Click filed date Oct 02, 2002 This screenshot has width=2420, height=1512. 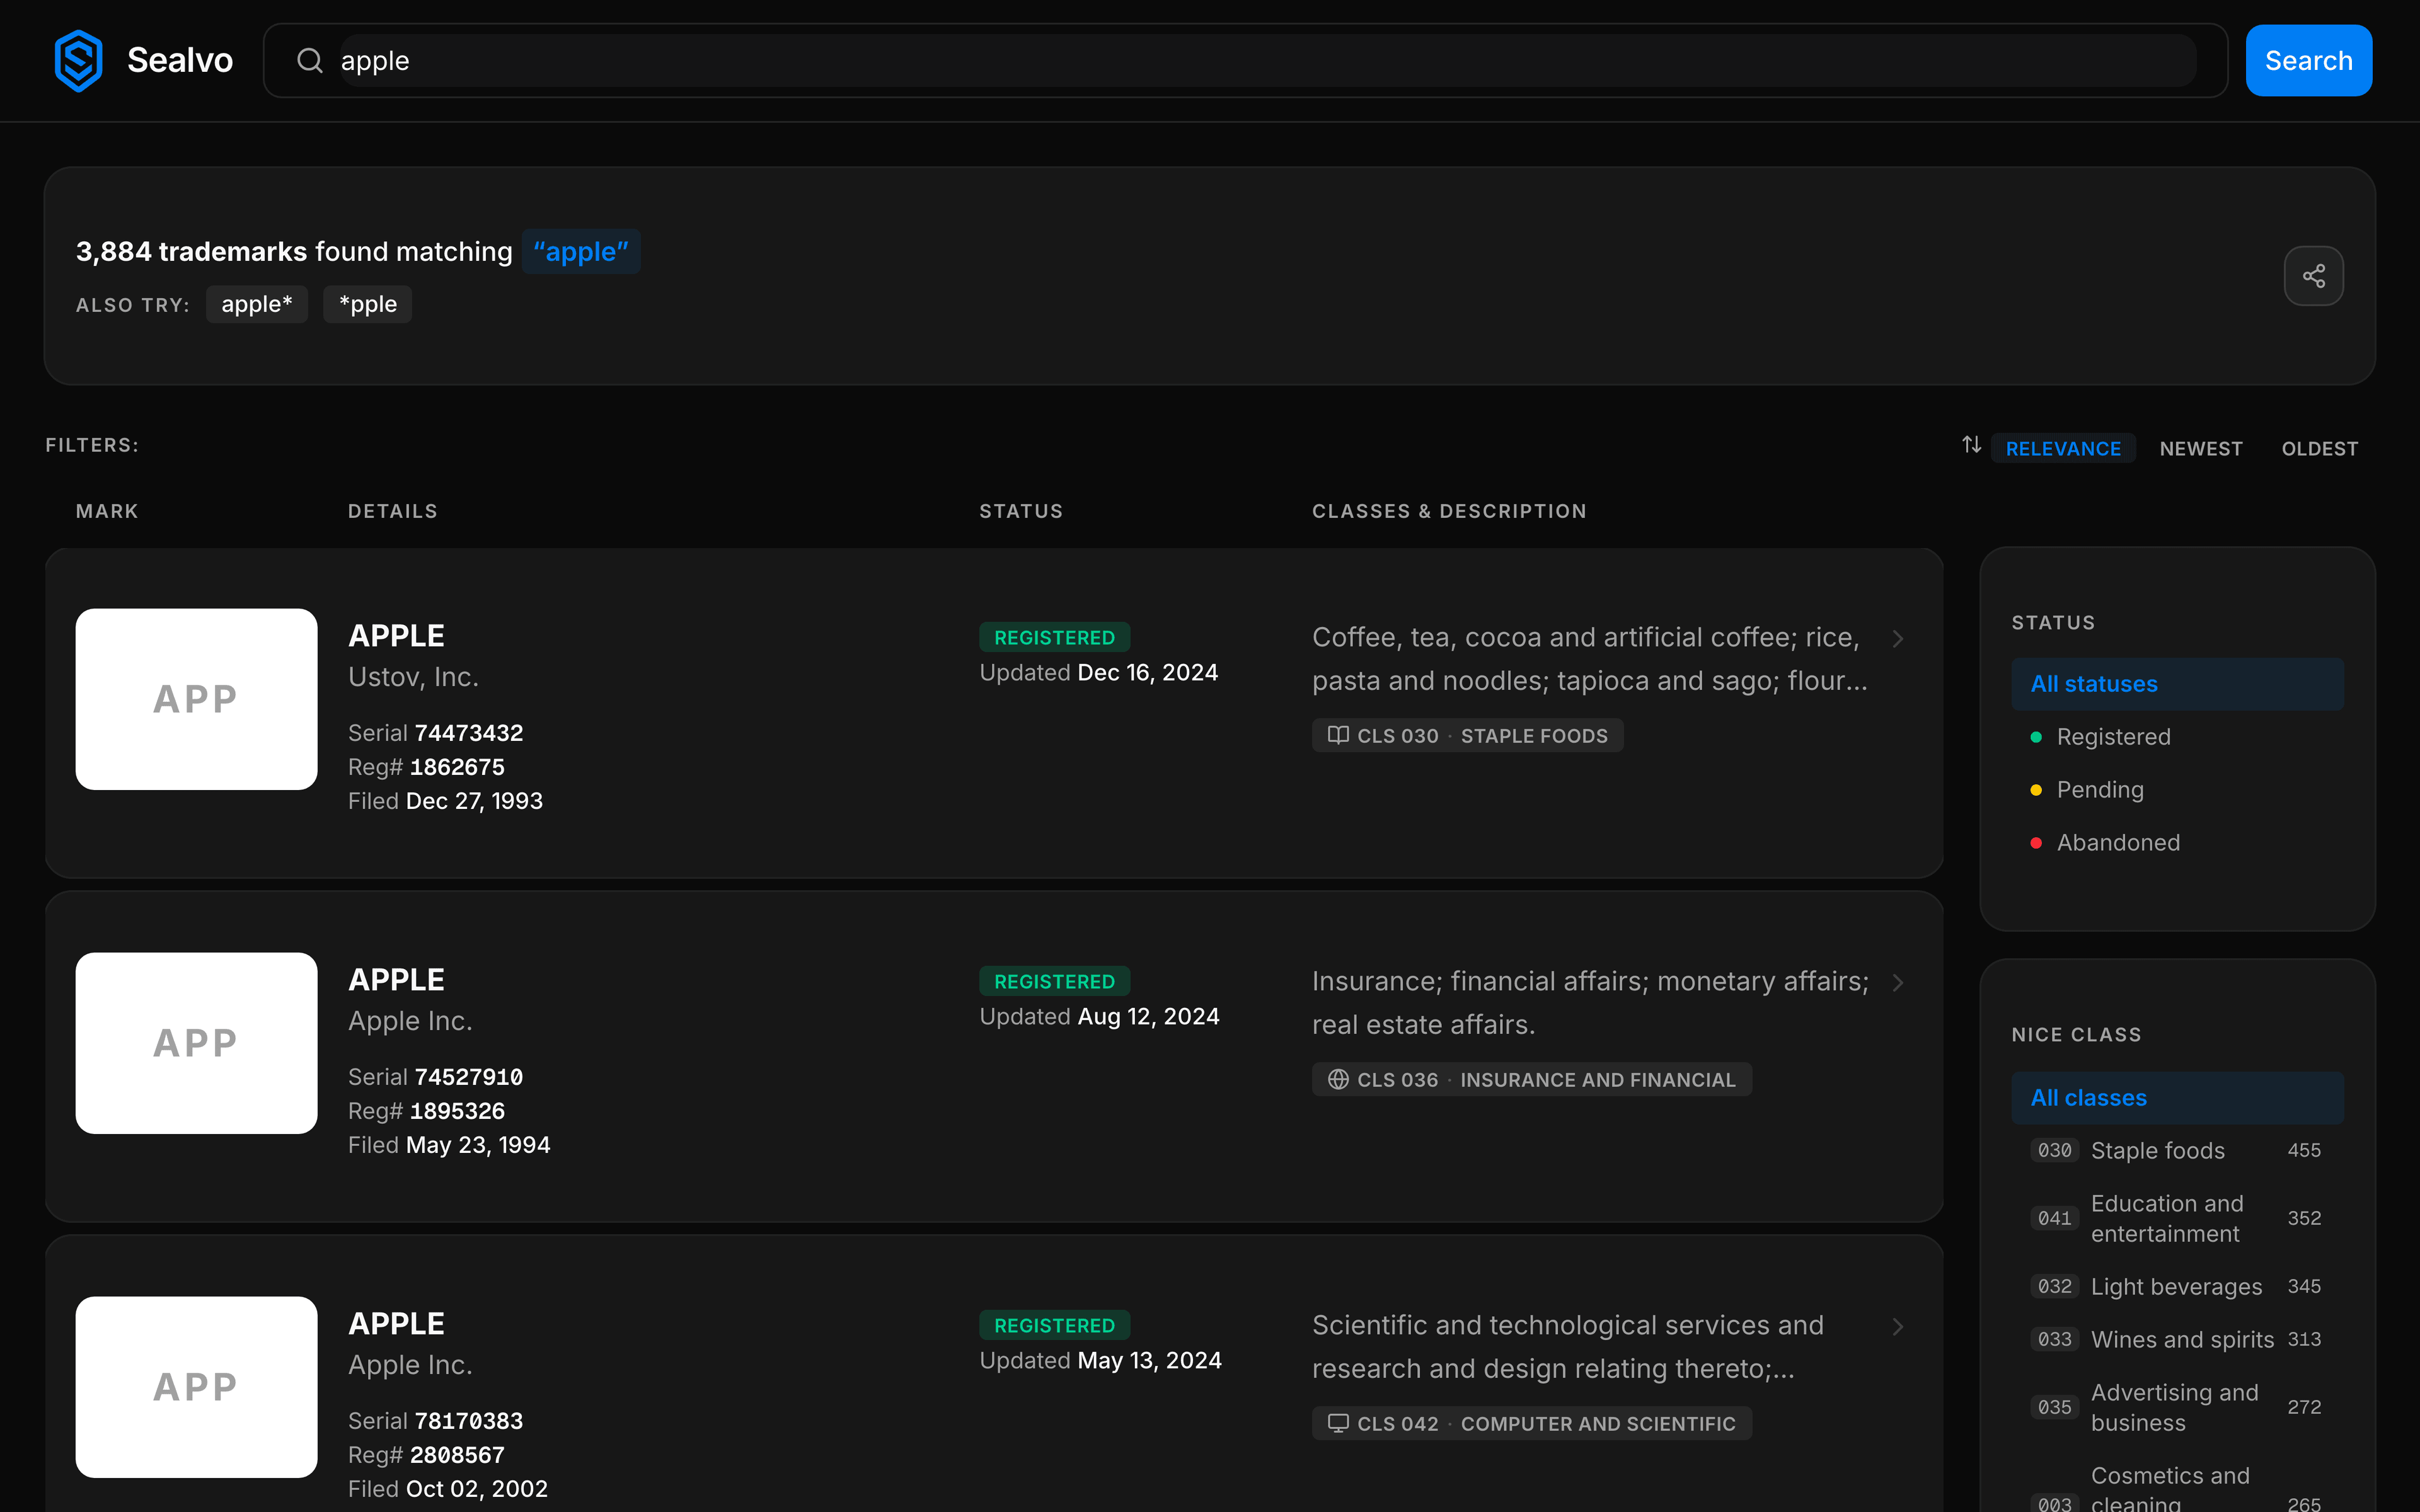pyautogui.click(x=477, y=1489)
